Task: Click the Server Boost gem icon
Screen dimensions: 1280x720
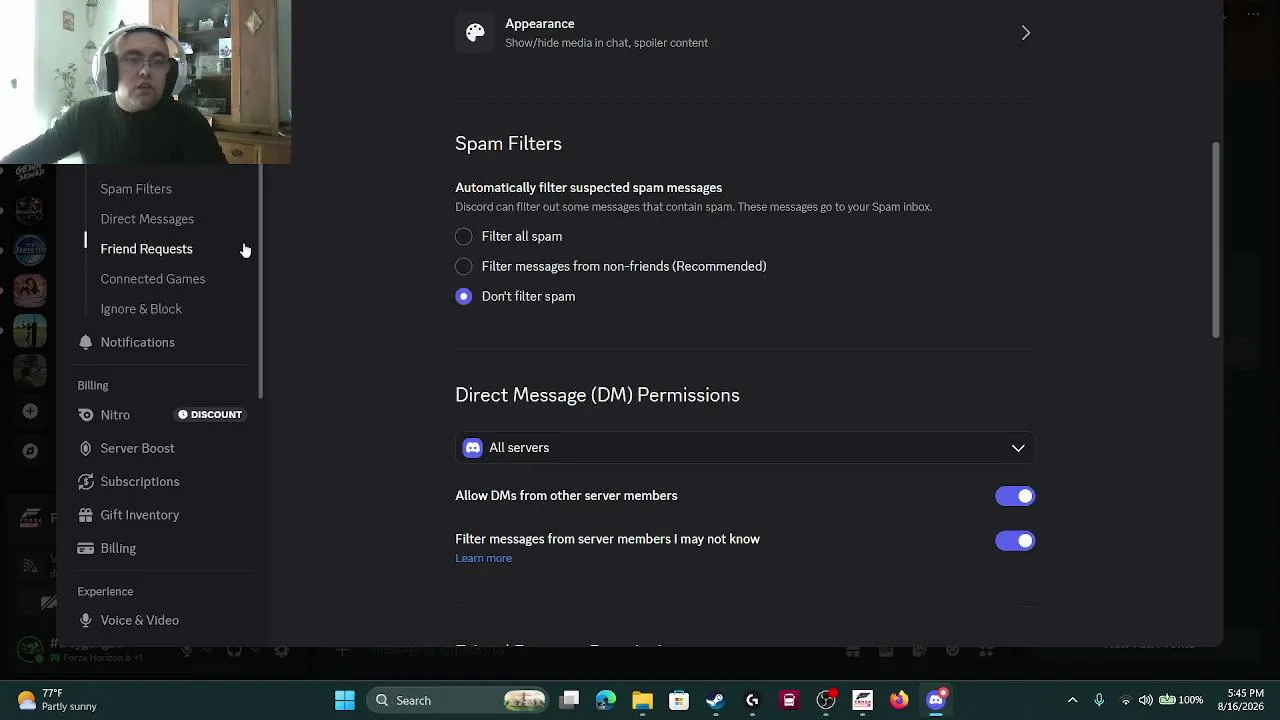Action: [x=85, y=448]
